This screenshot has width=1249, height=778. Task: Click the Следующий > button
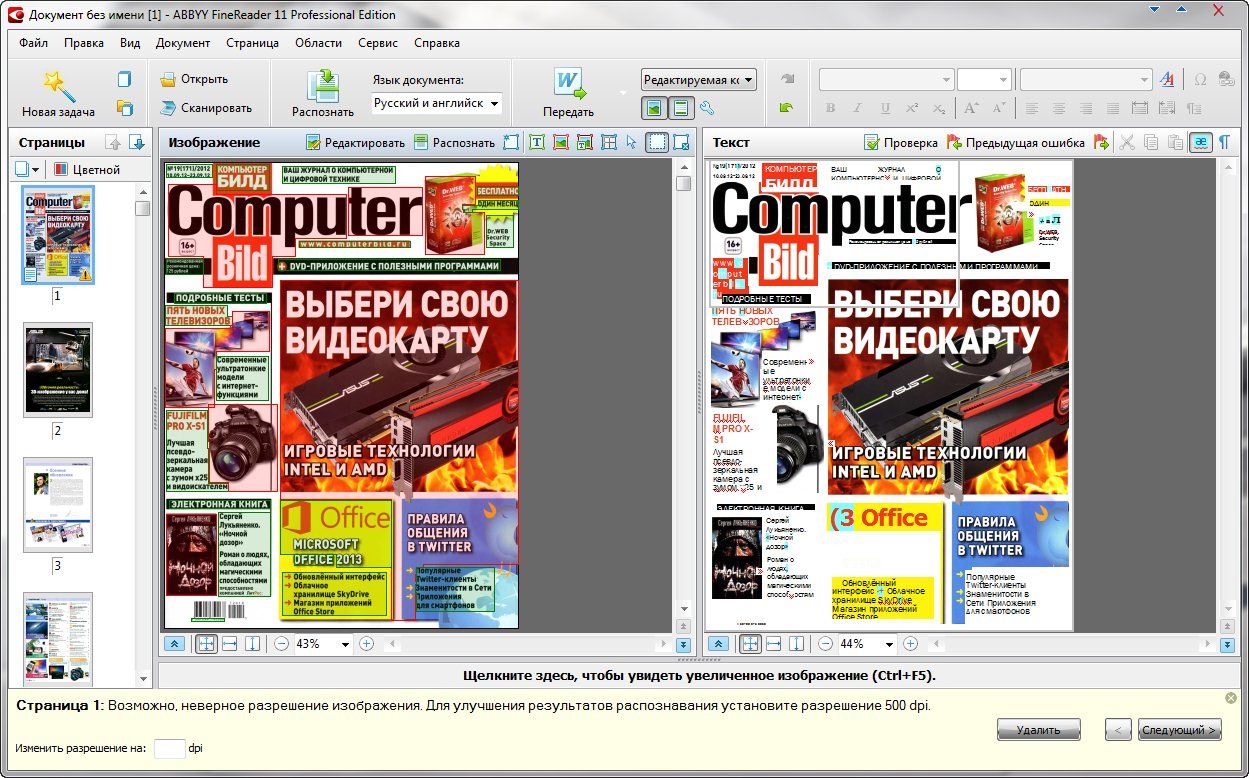click(1180, 730)
